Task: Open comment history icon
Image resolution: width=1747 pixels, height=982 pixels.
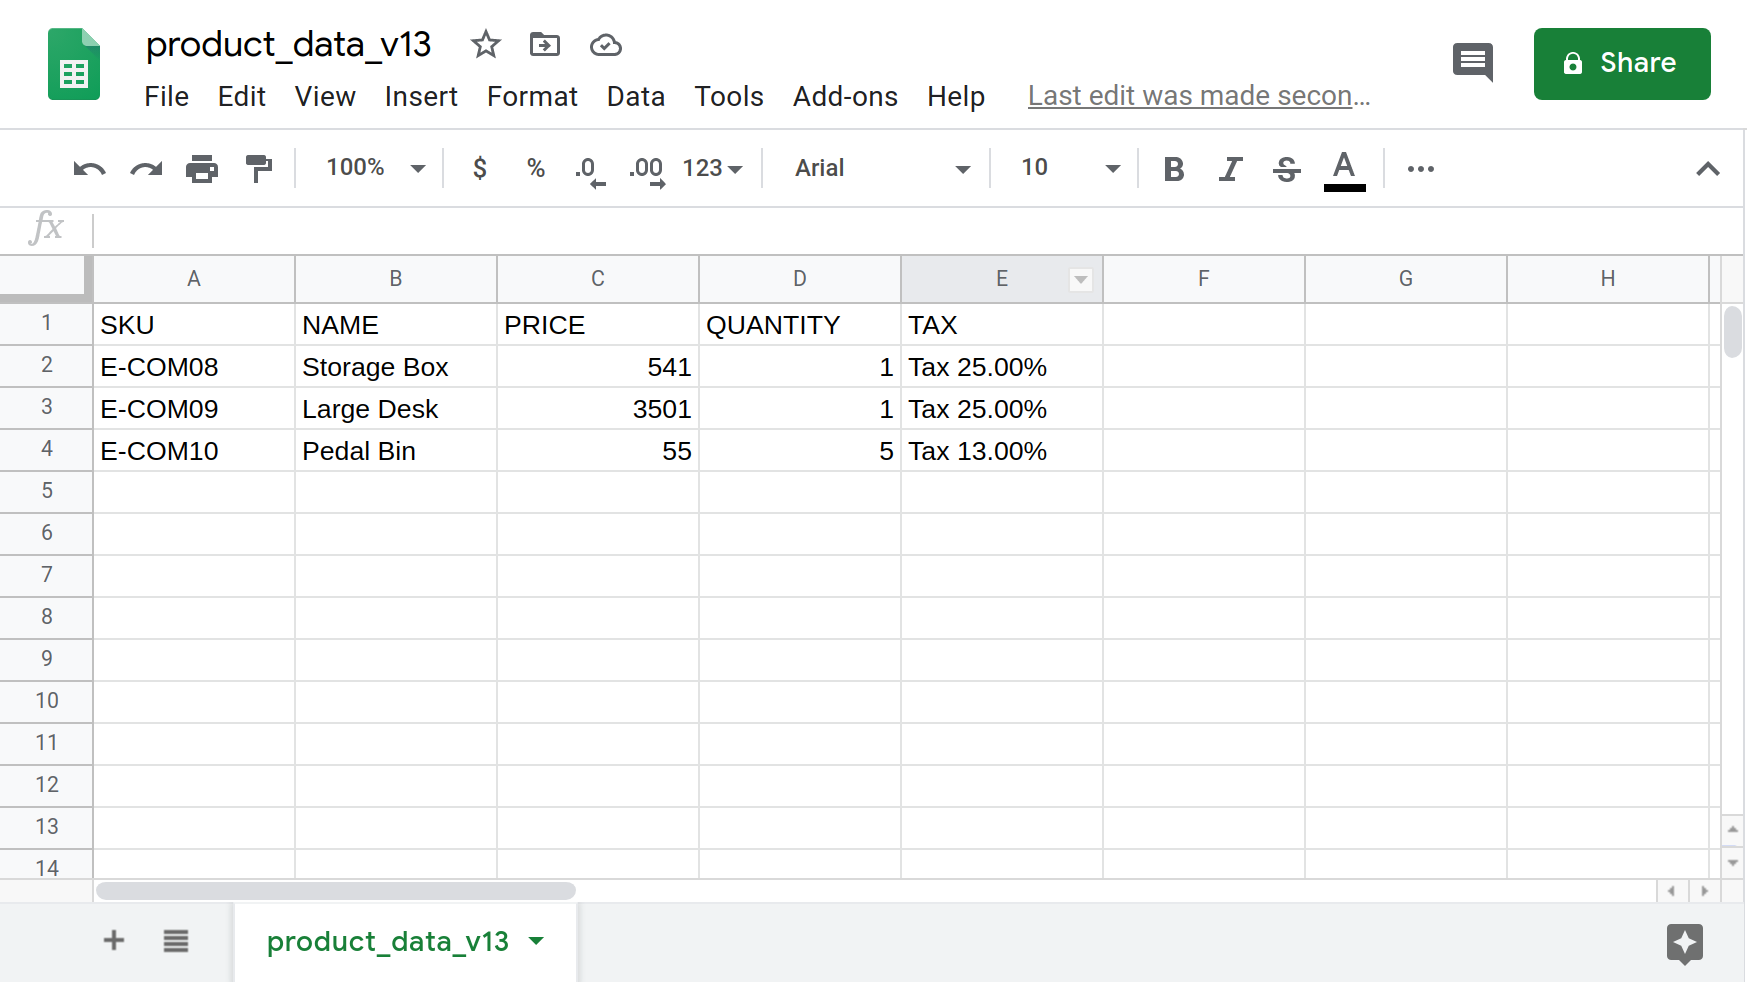Action: coord(1473,62)
